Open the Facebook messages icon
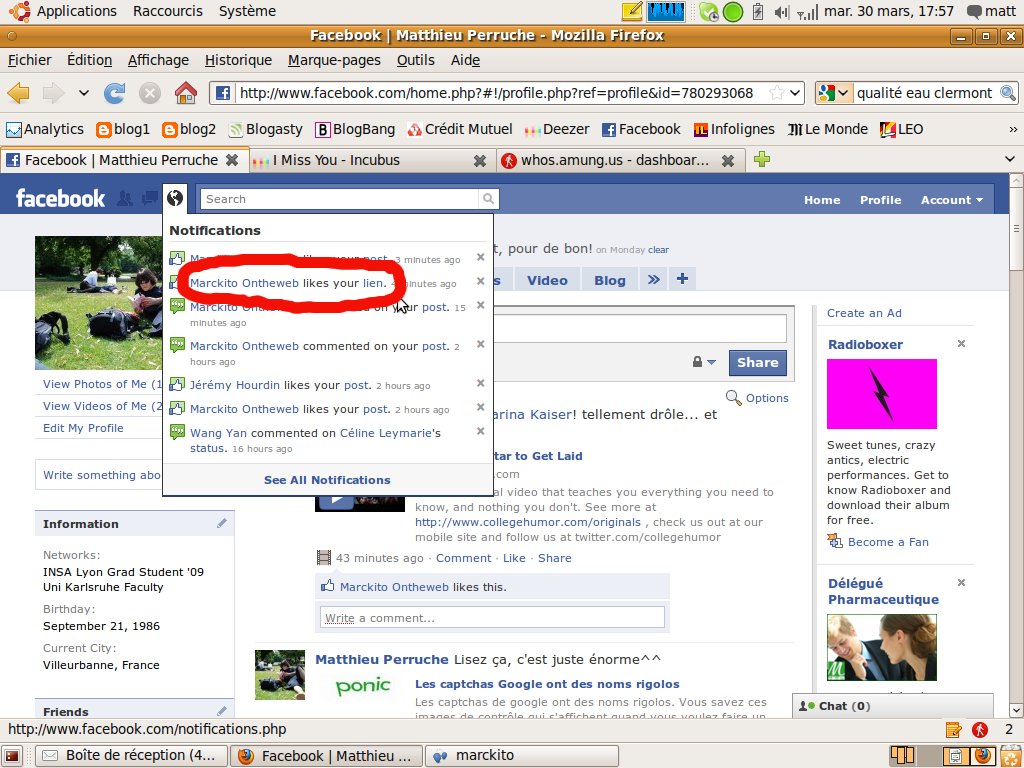The height and width of the screenshot is (768, 1024). tap(150, 198)
